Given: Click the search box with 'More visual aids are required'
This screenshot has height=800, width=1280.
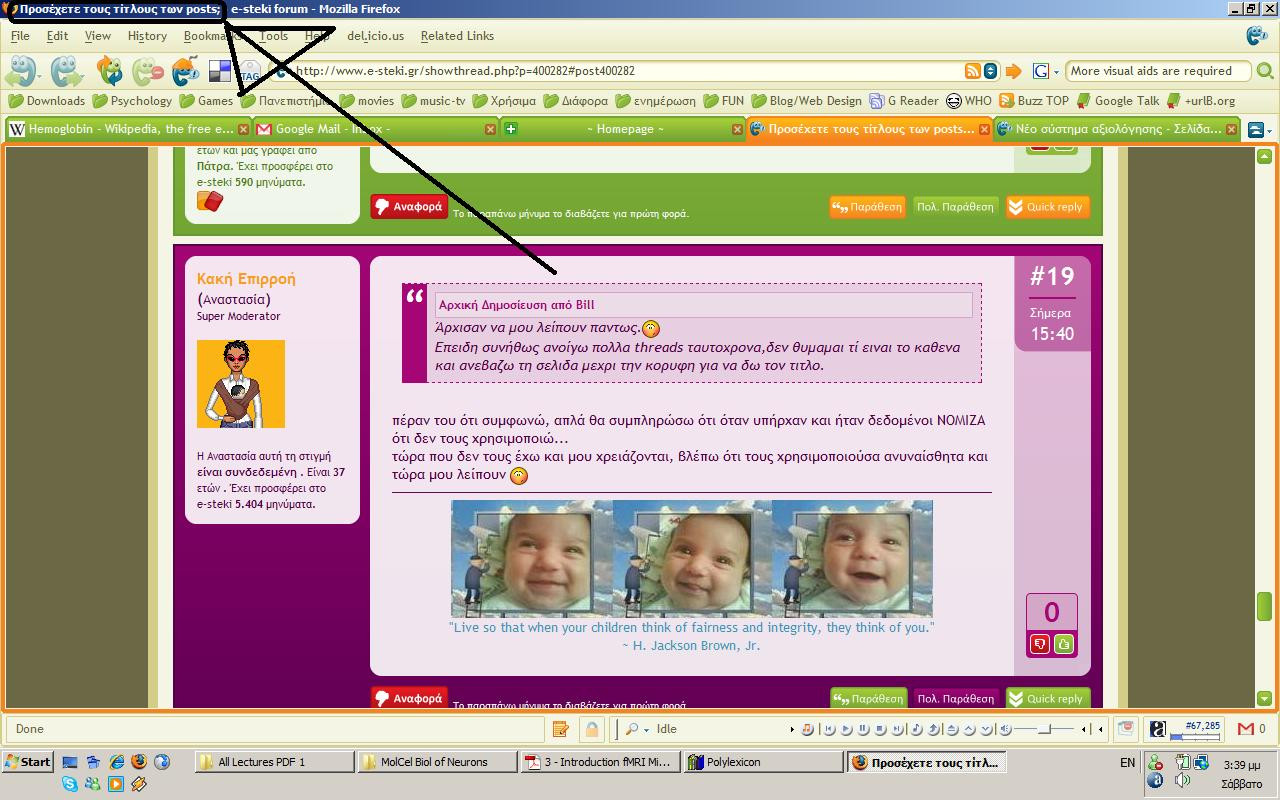Looking at the screenshot, I should [x=1158, y=71].
